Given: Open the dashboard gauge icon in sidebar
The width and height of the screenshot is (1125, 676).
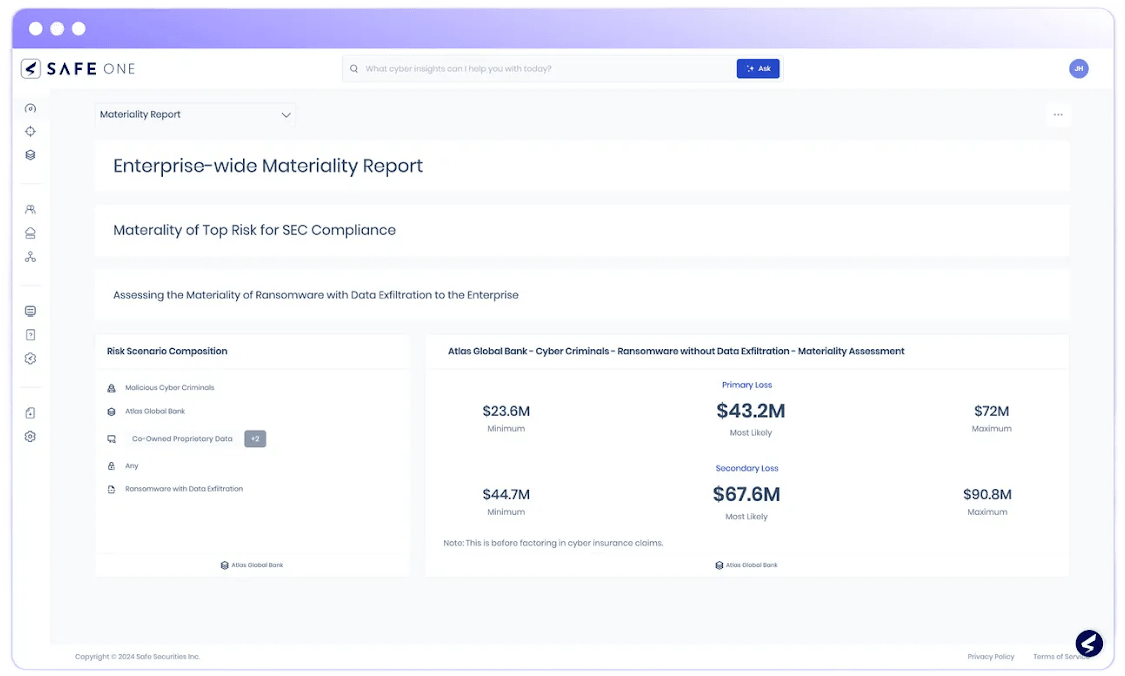Looking at the screenshot, I should coord(30,108).
